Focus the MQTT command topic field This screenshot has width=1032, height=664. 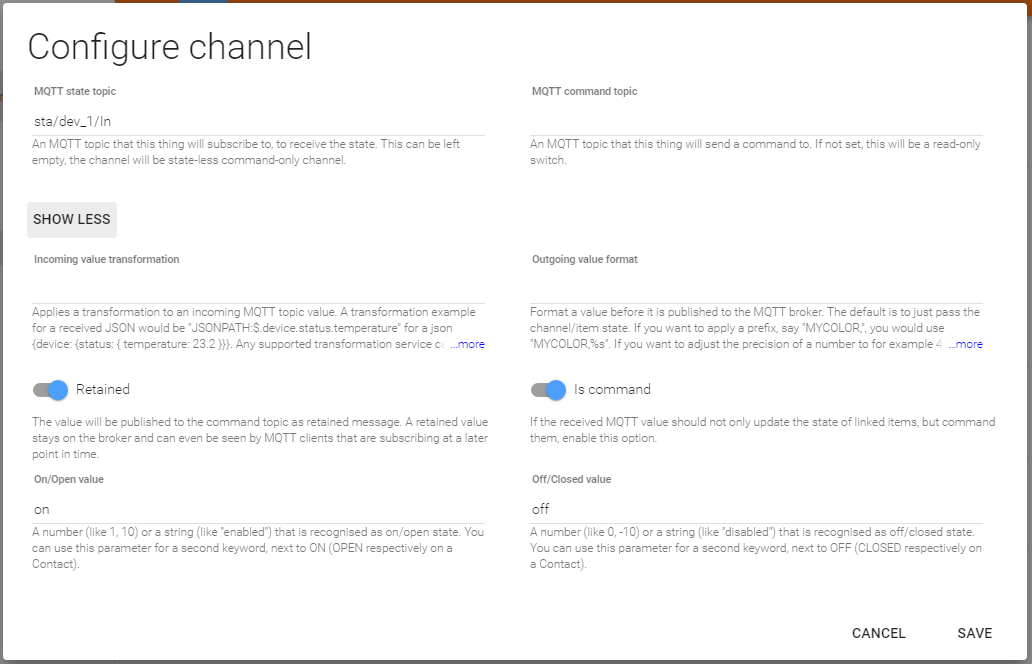(x=756, y=120)
